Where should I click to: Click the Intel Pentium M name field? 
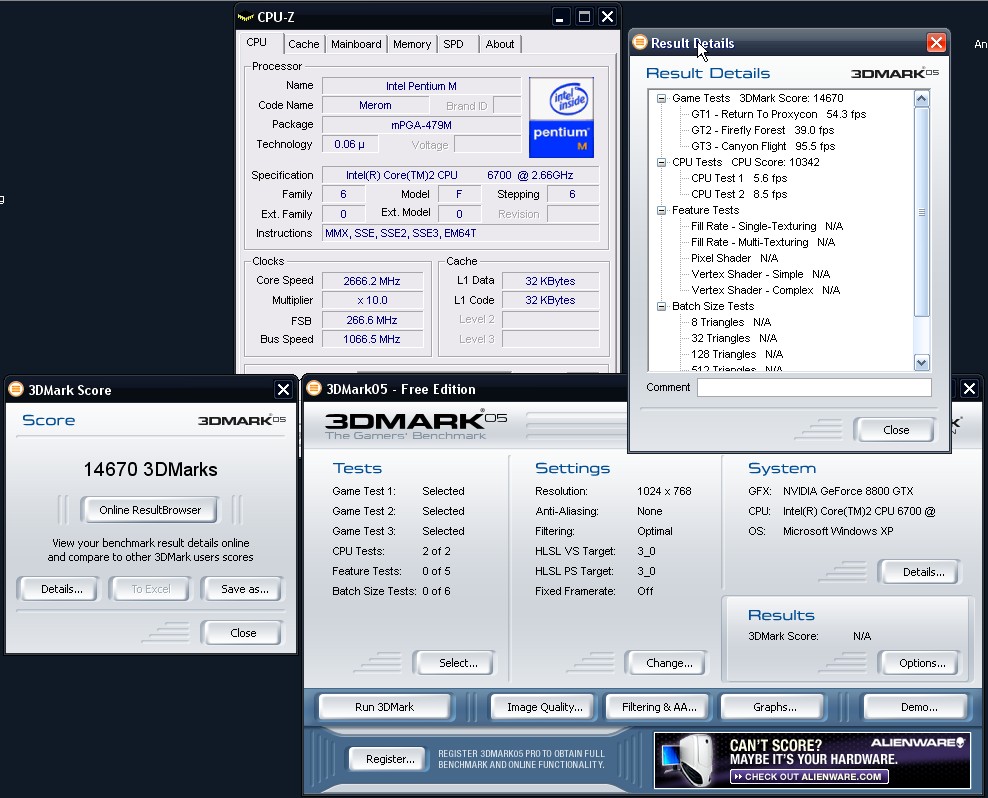tap(421, 86)
